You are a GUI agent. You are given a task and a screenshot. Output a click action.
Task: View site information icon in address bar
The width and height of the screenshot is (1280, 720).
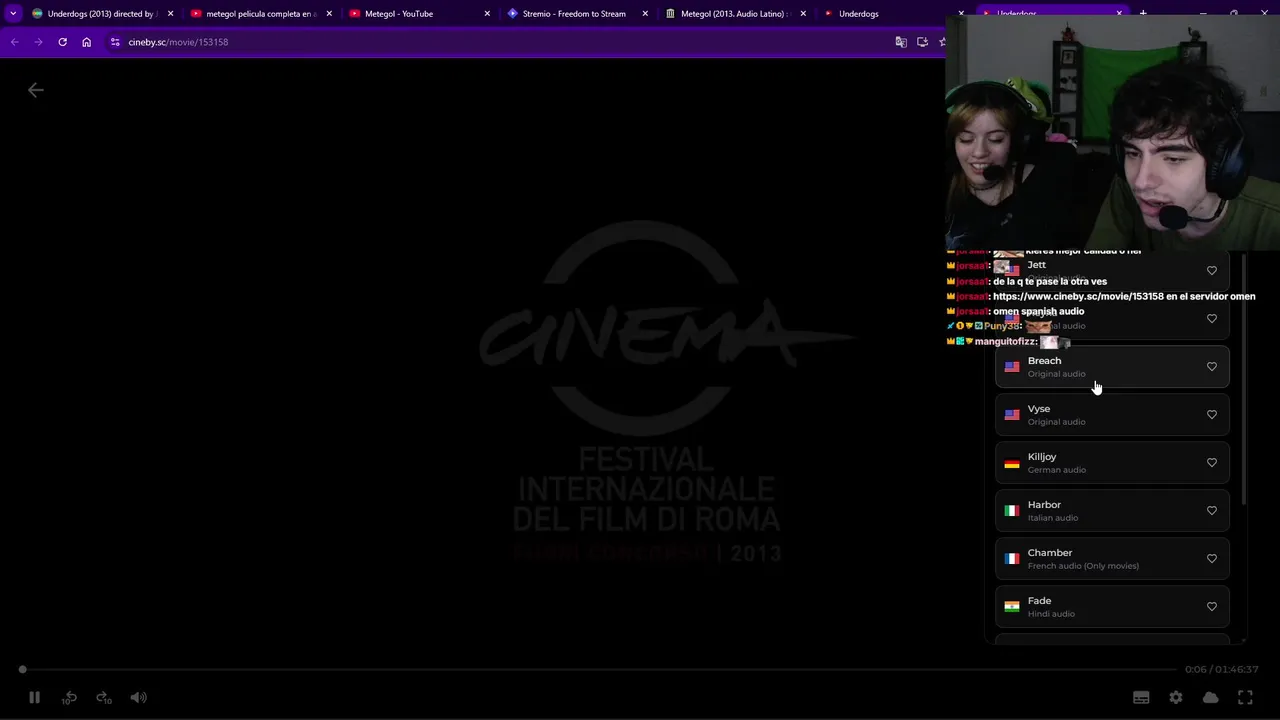tap(115, 42)
